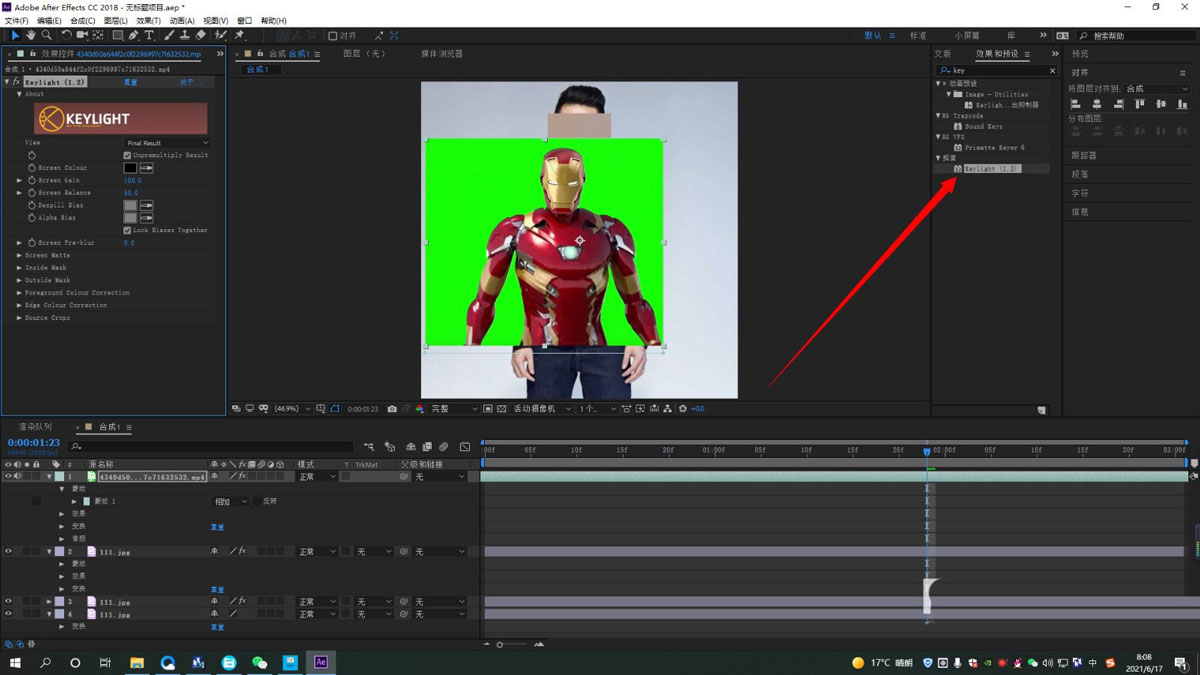1200x675 pixels.
Task: Toggle the Lock Biases Together checkbox
Action: pyautogui.click(x=127, y=230)
